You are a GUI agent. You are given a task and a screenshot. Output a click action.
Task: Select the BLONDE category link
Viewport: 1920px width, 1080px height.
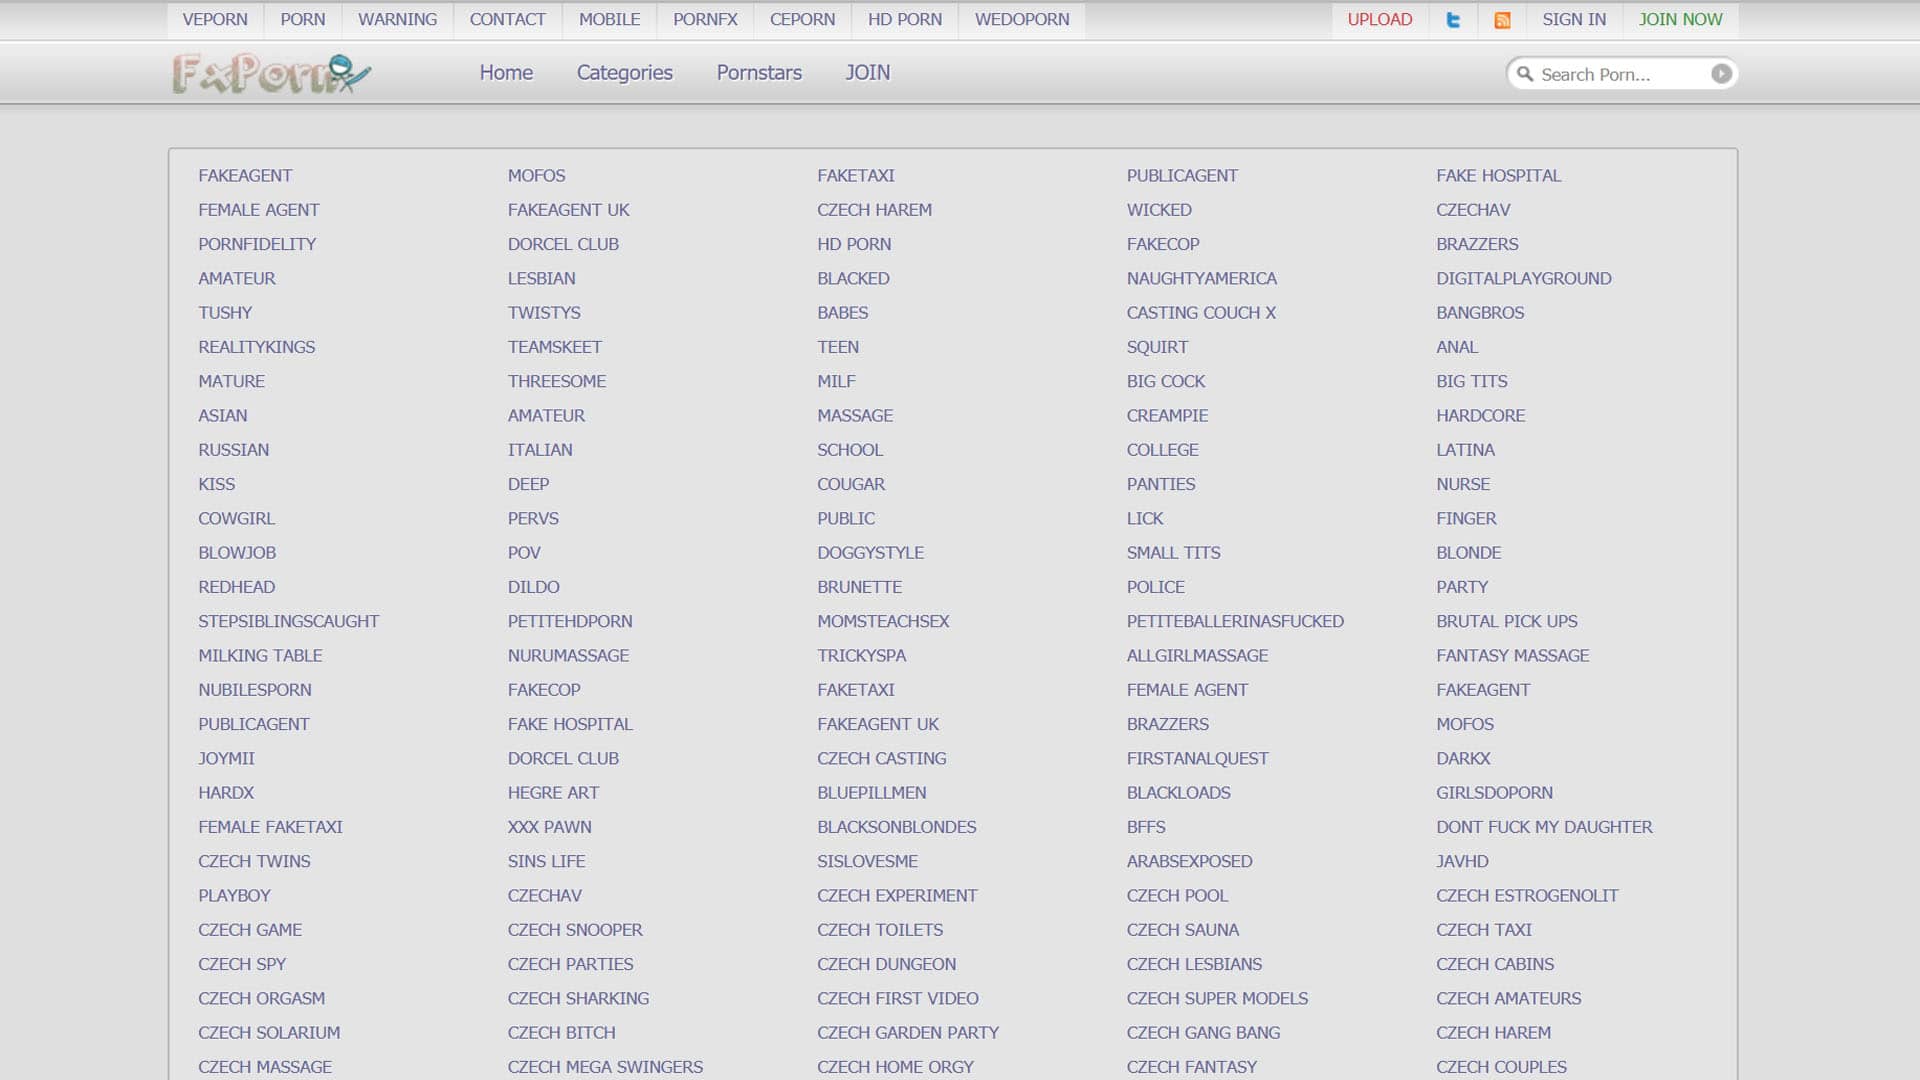click(x=1468, y=553)
